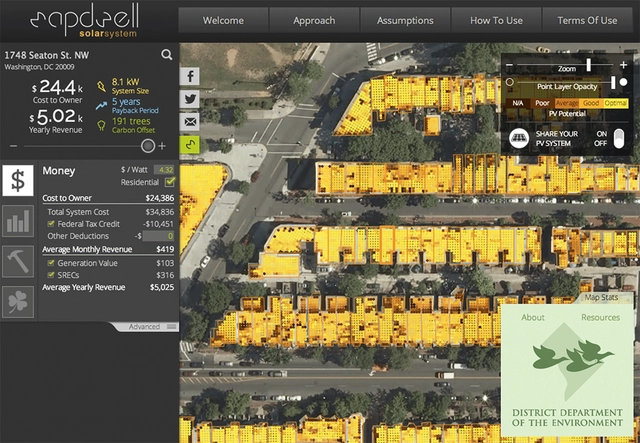This screenshot has width=640, height=443.
Task: Click the Total System Cost $34,836 row
Action: tap(110, 212)
